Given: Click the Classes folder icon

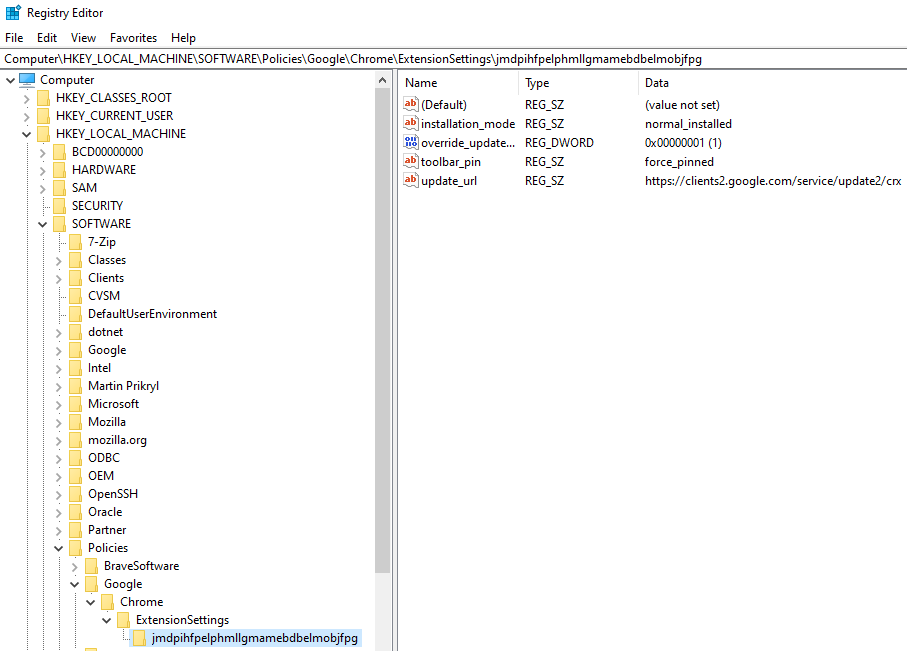Looking at the screenshot, I should pyautogui.click(x=76, y=260).
